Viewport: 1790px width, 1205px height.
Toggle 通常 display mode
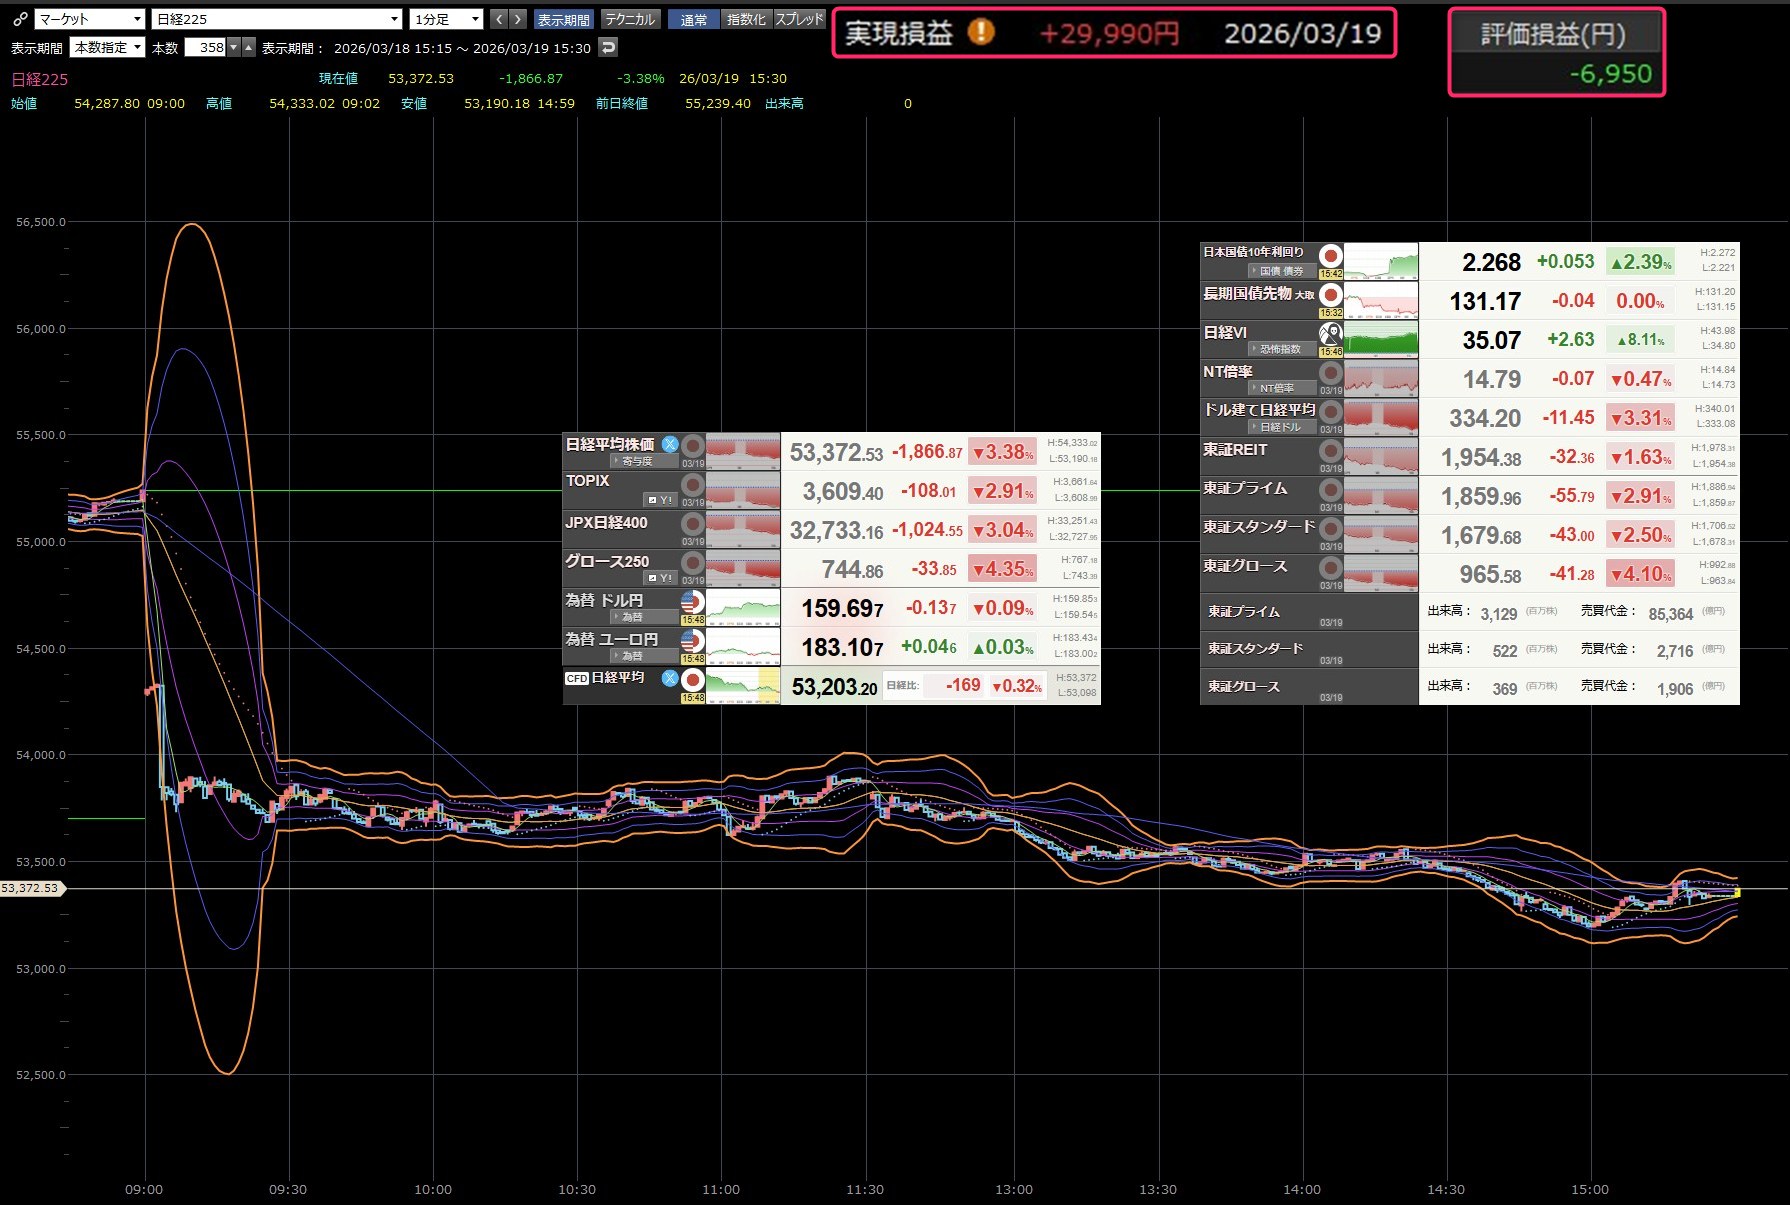coord(693,19)
